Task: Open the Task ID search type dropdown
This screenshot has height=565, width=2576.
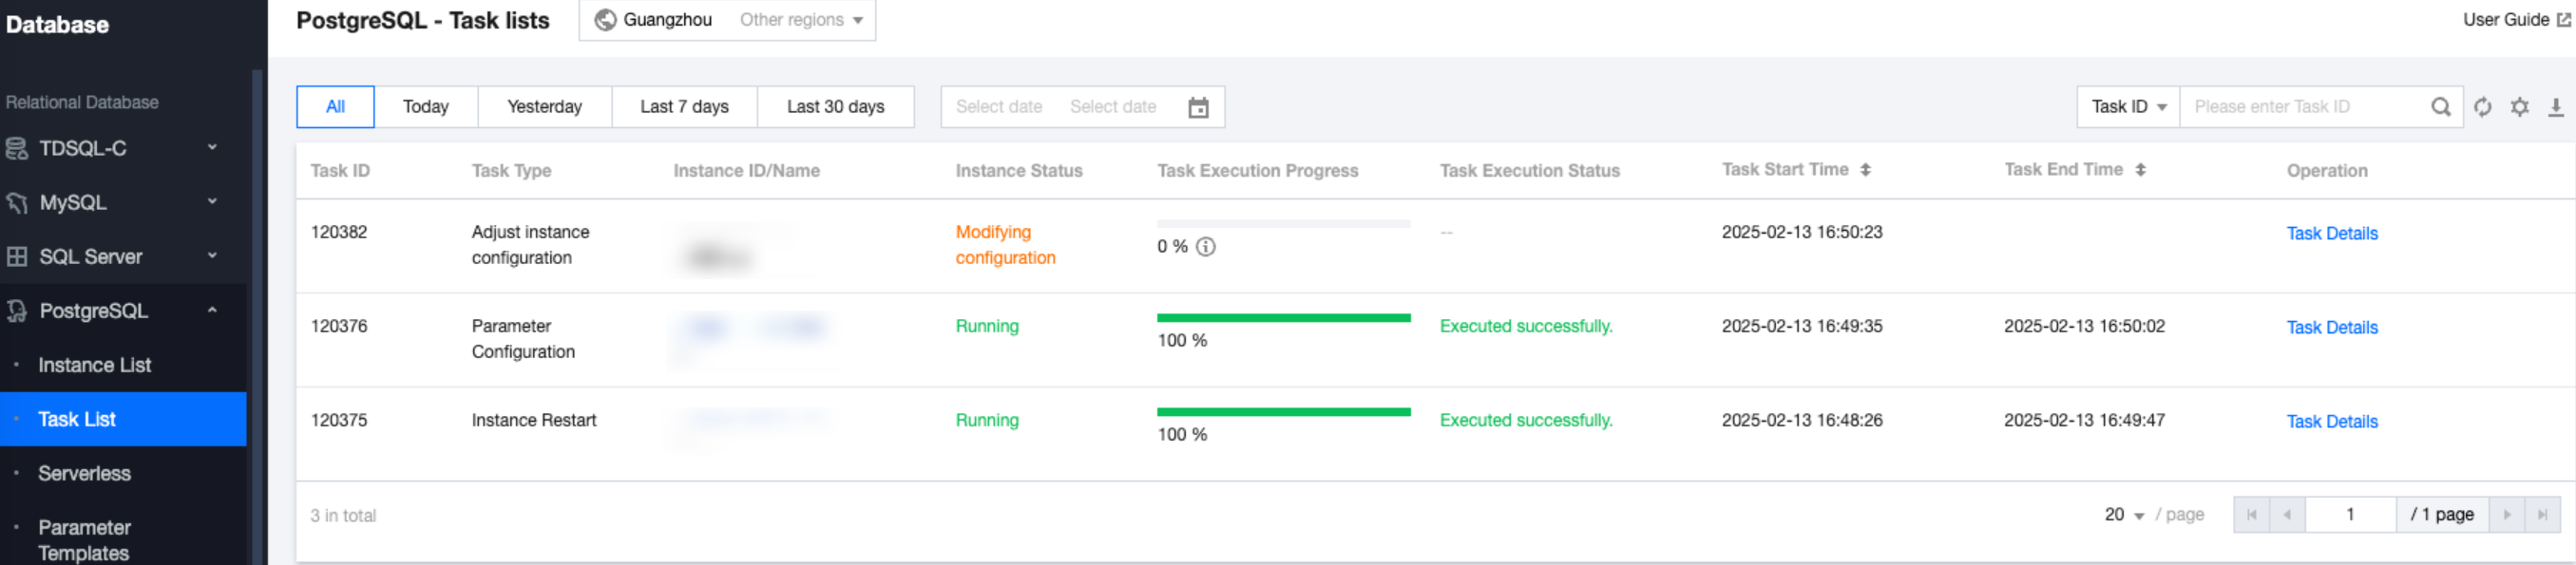Action: click(x=2128, y=107)
